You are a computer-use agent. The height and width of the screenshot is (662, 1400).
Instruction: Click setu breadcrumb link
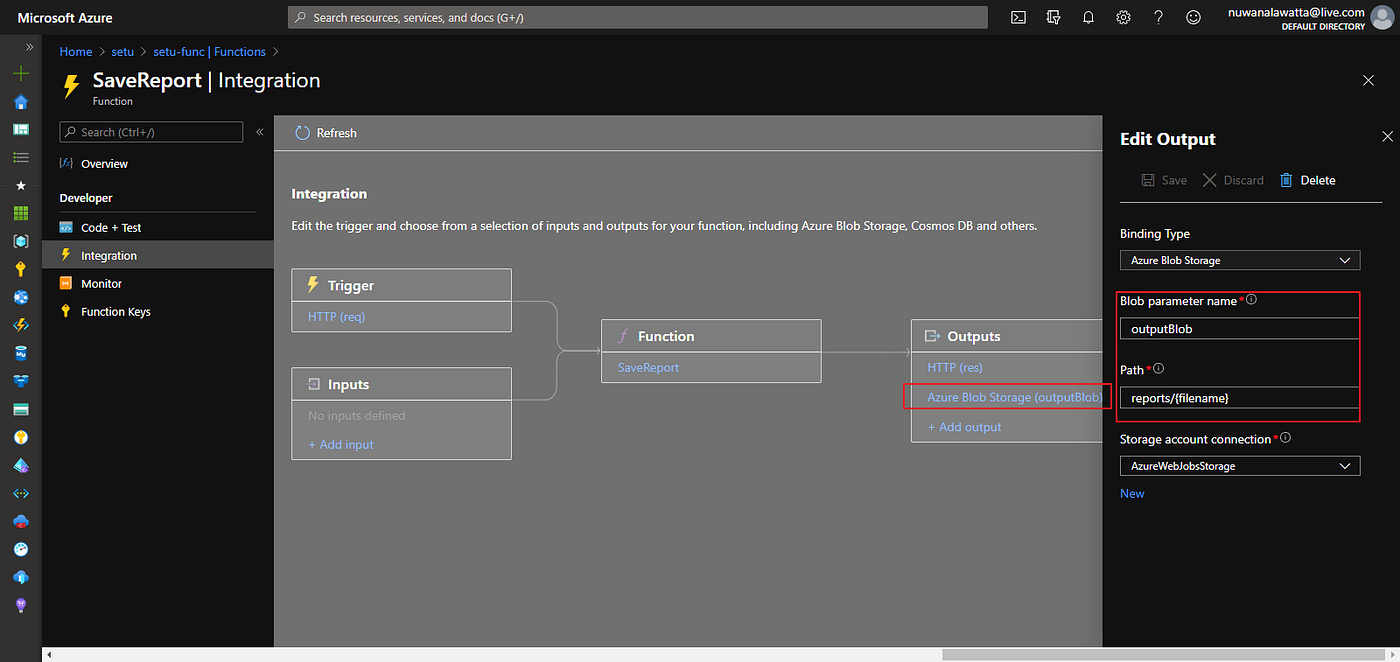click(122, 52)
